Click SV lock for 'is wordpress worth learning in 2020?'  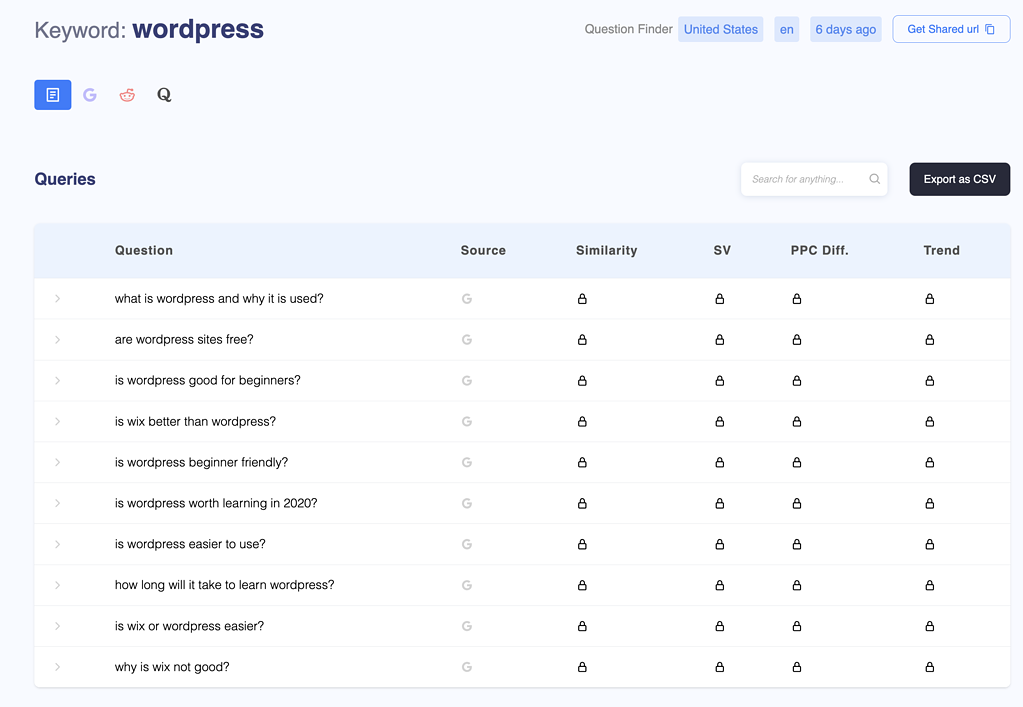click(x=720, y=504)
